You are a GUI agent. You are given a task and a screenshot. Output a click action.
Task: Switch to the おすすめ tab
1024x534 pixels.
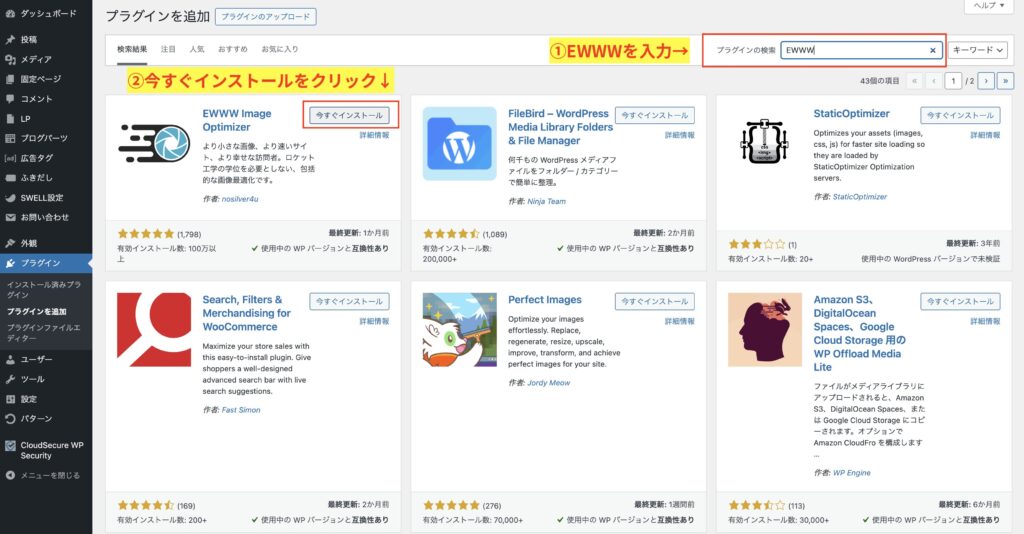click(x=232, y=49)
